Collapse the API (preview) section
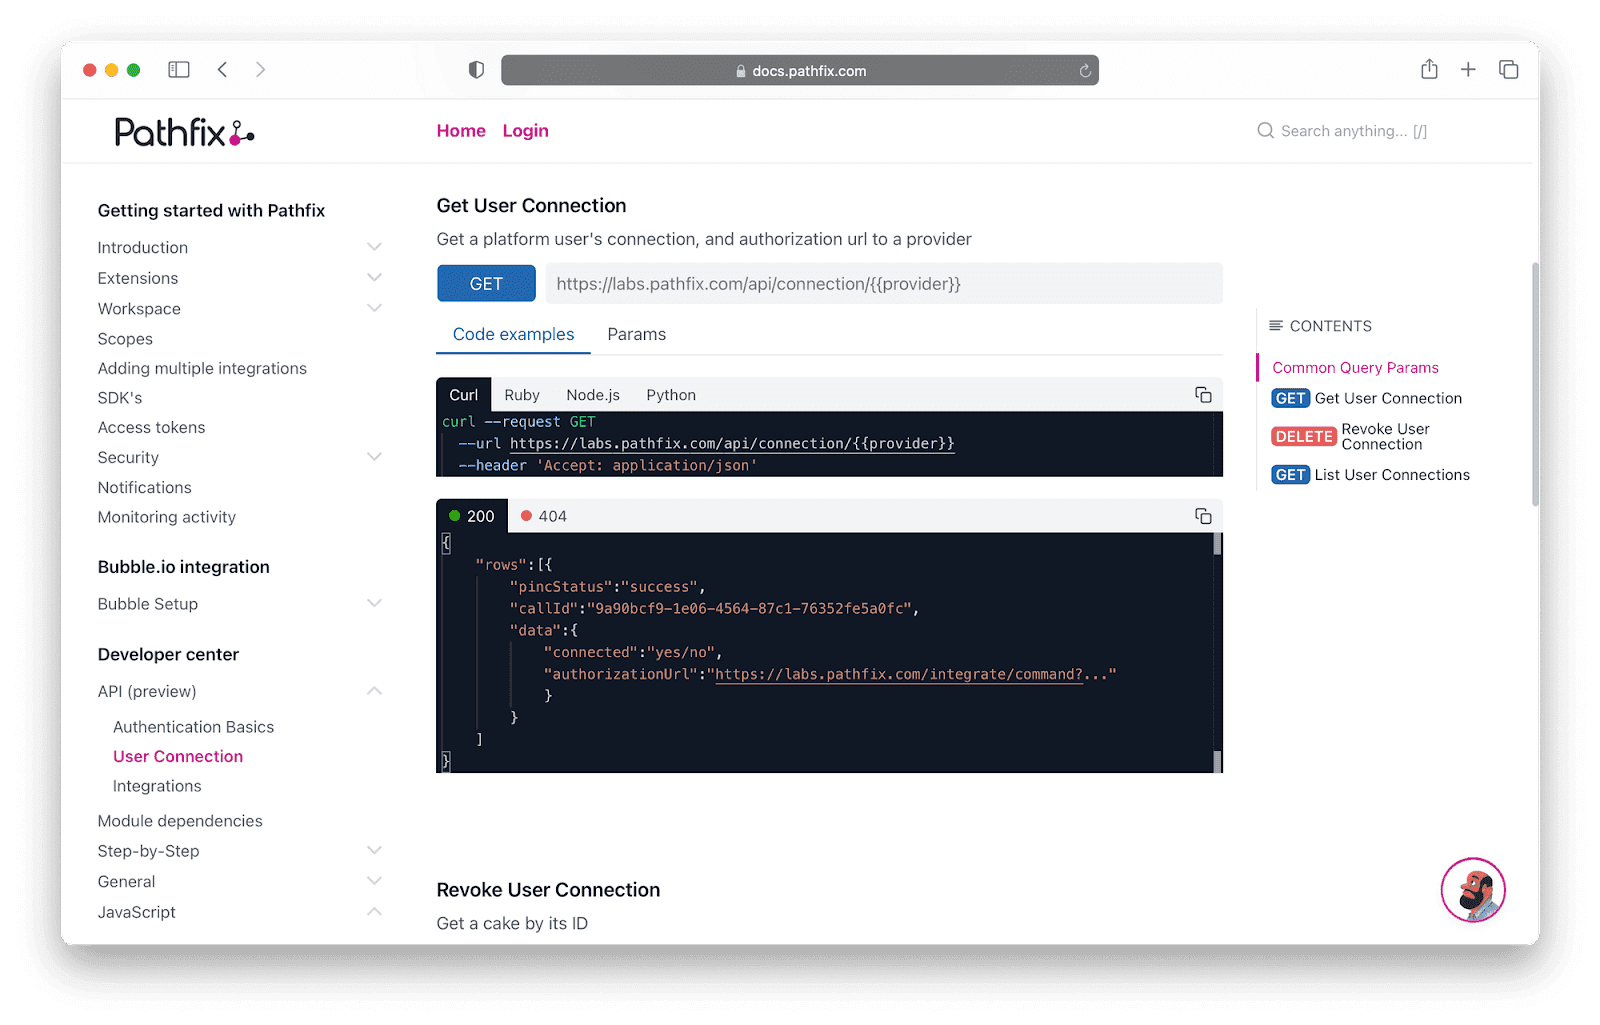1600x1025 pixels. pos(374,690)
